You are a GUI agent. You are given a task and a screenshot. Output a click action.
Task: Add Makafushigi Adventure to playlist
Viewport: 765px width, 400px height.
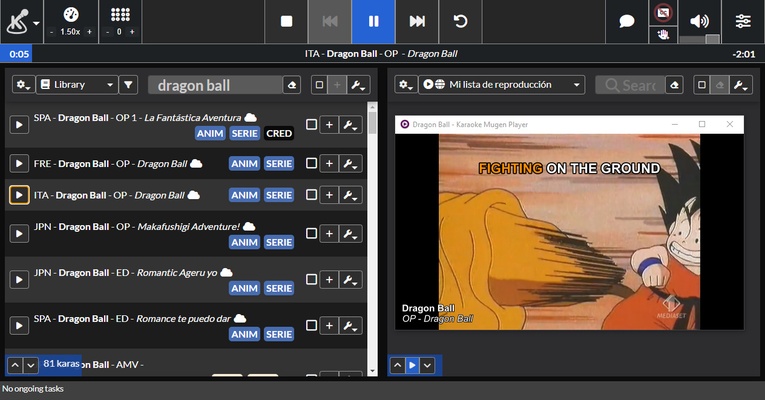(329, 234)
